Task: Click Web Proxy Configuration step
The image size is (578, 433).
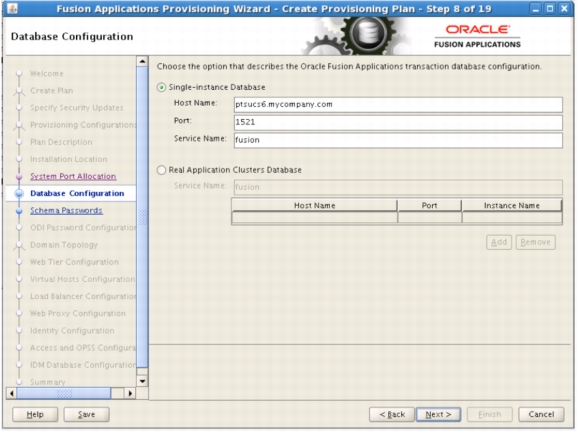Action: (78, 314)
